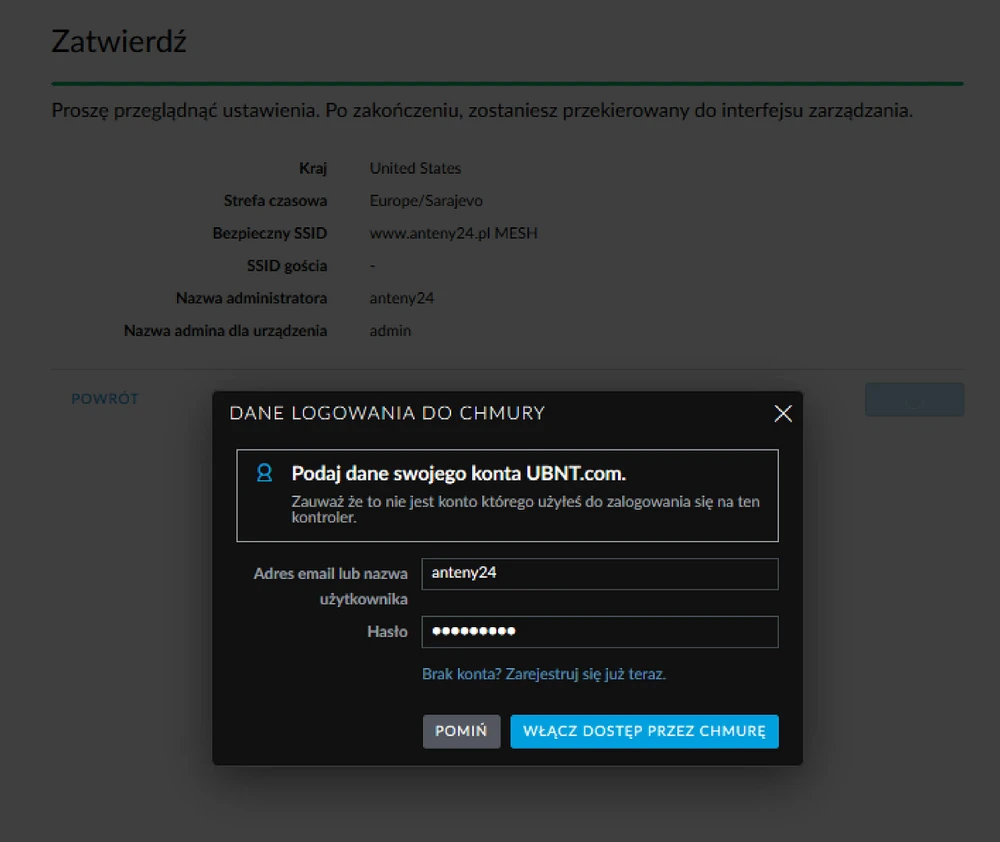The height and width of the screenshot is (842, 1000).
Task: Click the 'Adres email lub nazwa użytkownika' label
Action: click(330, 586)
